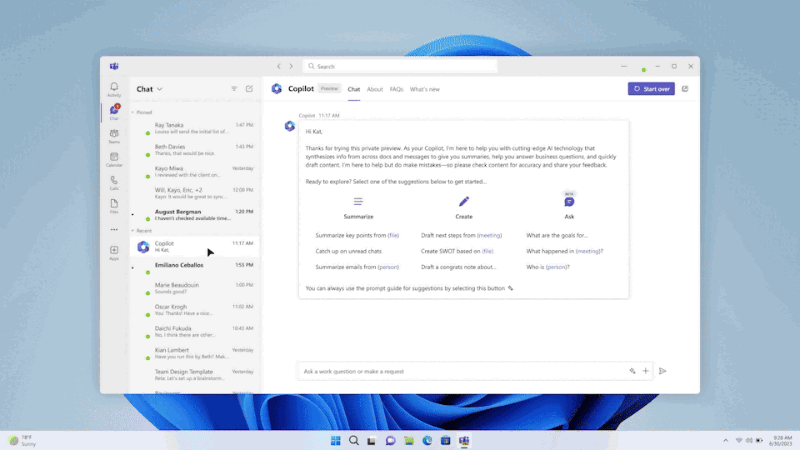Click the taskbar clock and date

781,441
